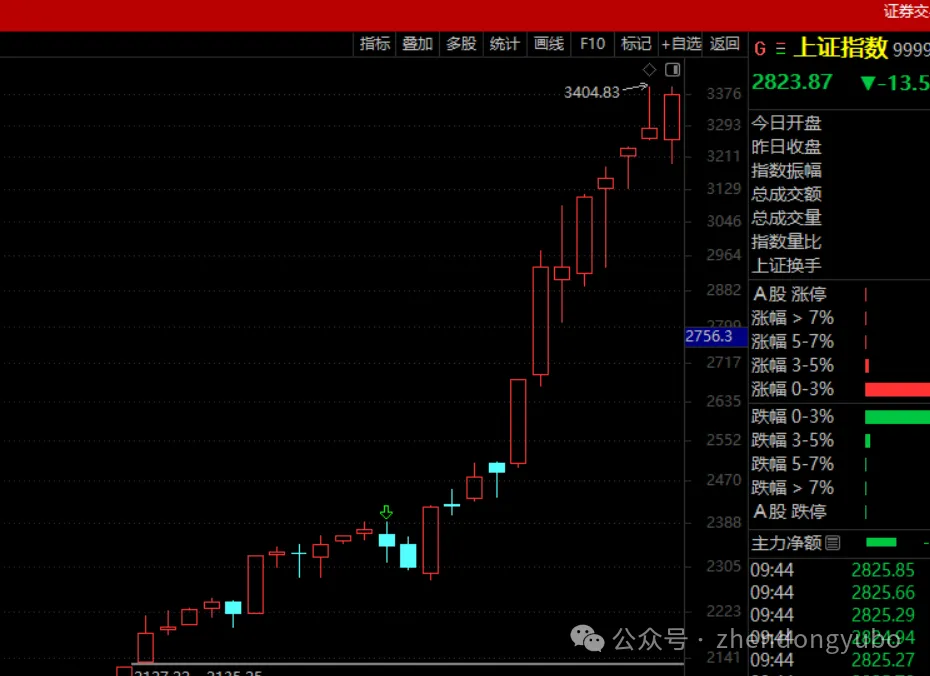This screenshot has width=930, height=676.
Task: Select the 叠加 overlay toolbar item
Action: click(418, 44)
